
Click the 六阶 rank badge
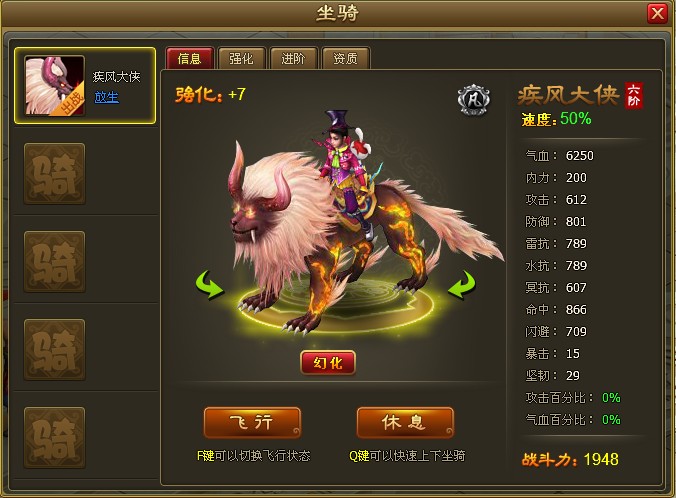pos(634,95)
